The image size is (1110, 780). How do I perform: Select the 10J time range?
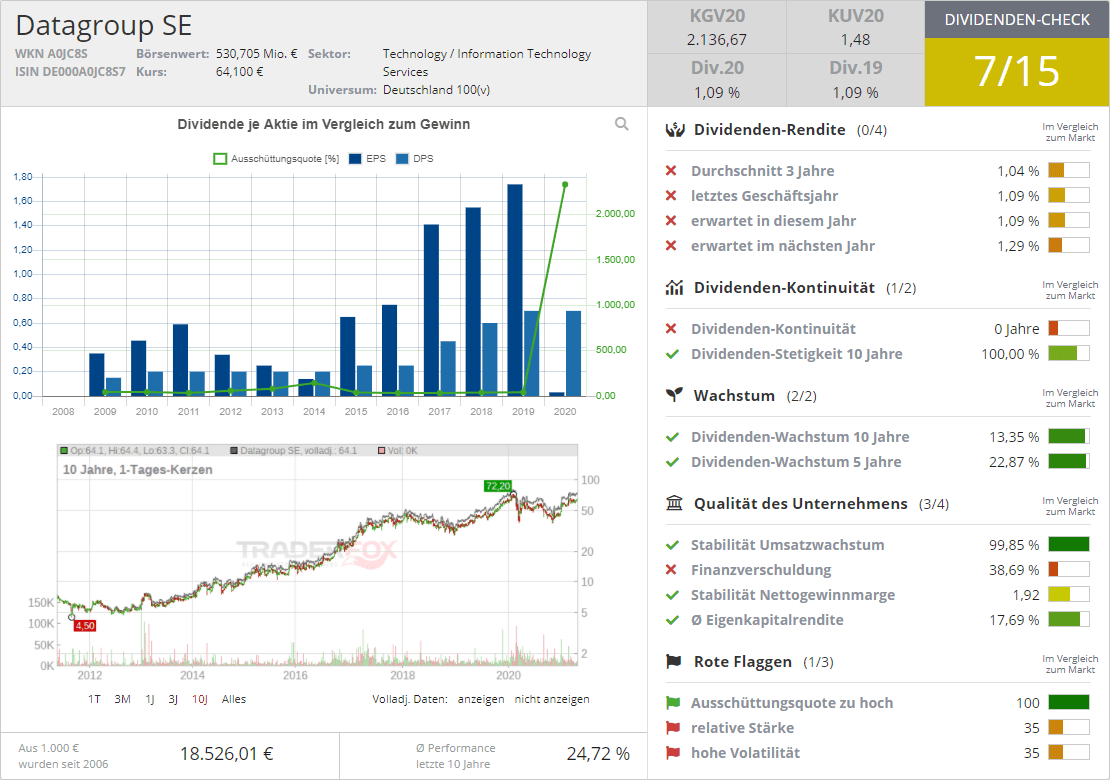[200, 699]
